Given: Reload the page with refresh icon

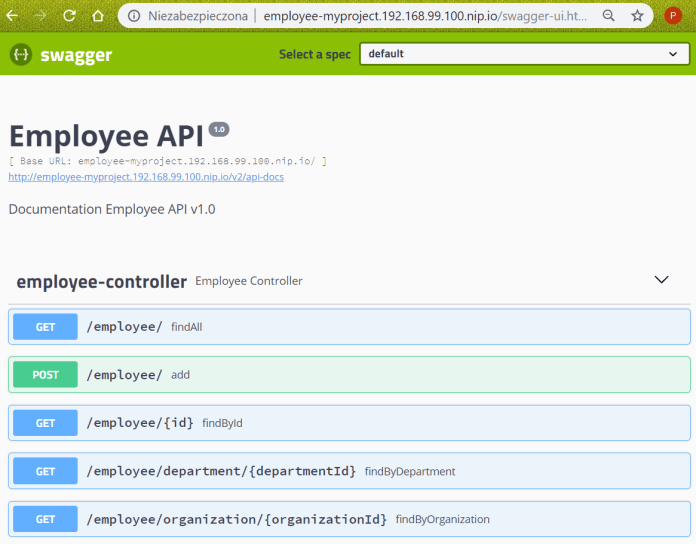Looking at the screenshot, I should (x=69, y=16).
